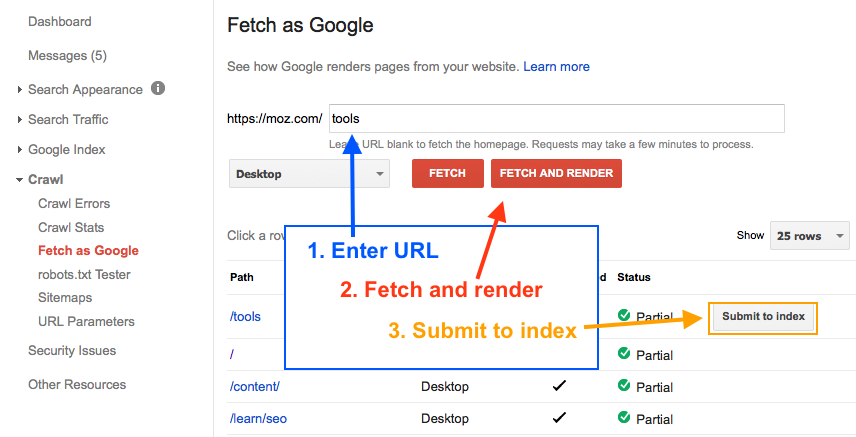Open the Show 25 rows dropdown
Screen dimensions: 856x437
pos(808,236)
